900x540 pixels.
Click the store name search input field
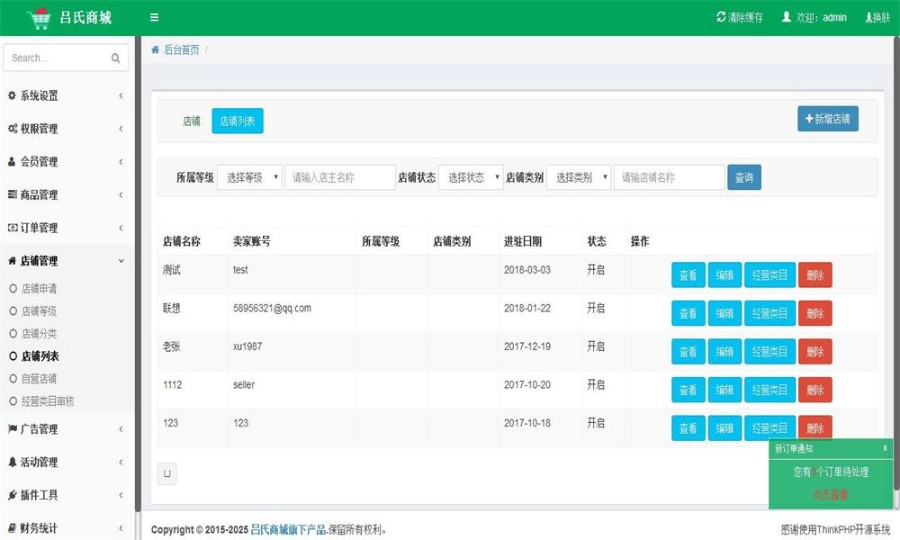point(668,177)
